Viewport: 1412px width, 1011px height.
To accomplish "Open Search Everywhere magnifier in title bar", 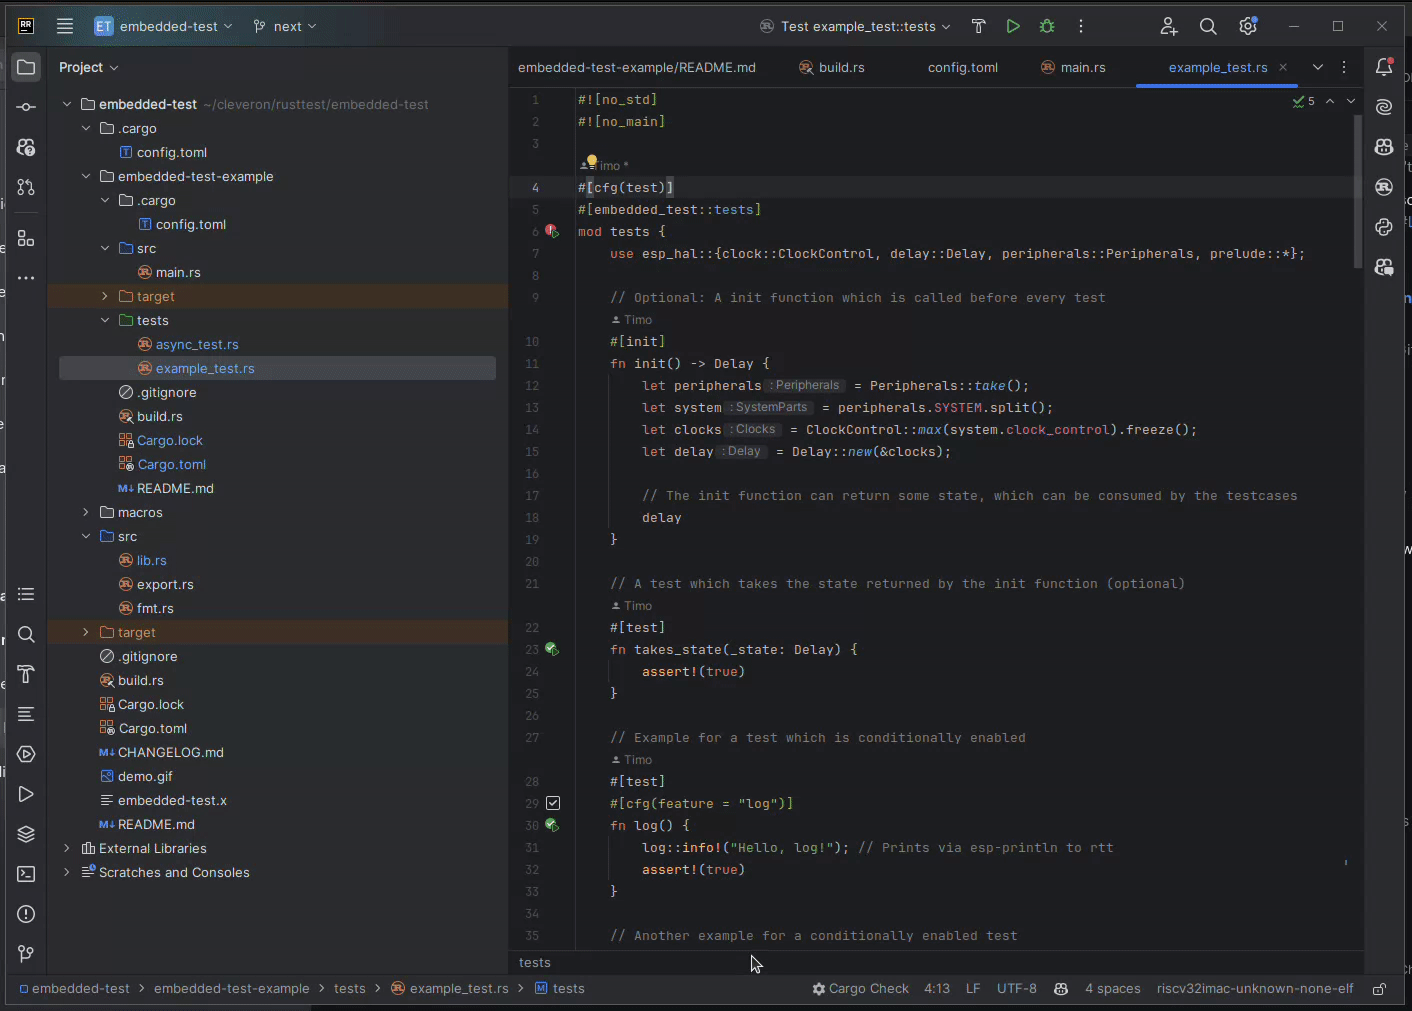I will 1208,26.
